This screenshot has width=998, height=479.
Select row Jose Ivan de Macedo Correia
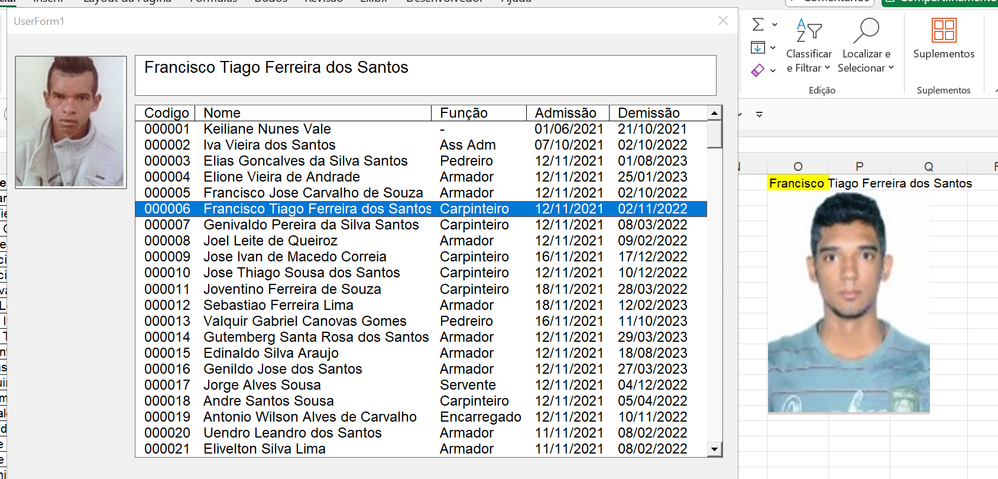421,257
